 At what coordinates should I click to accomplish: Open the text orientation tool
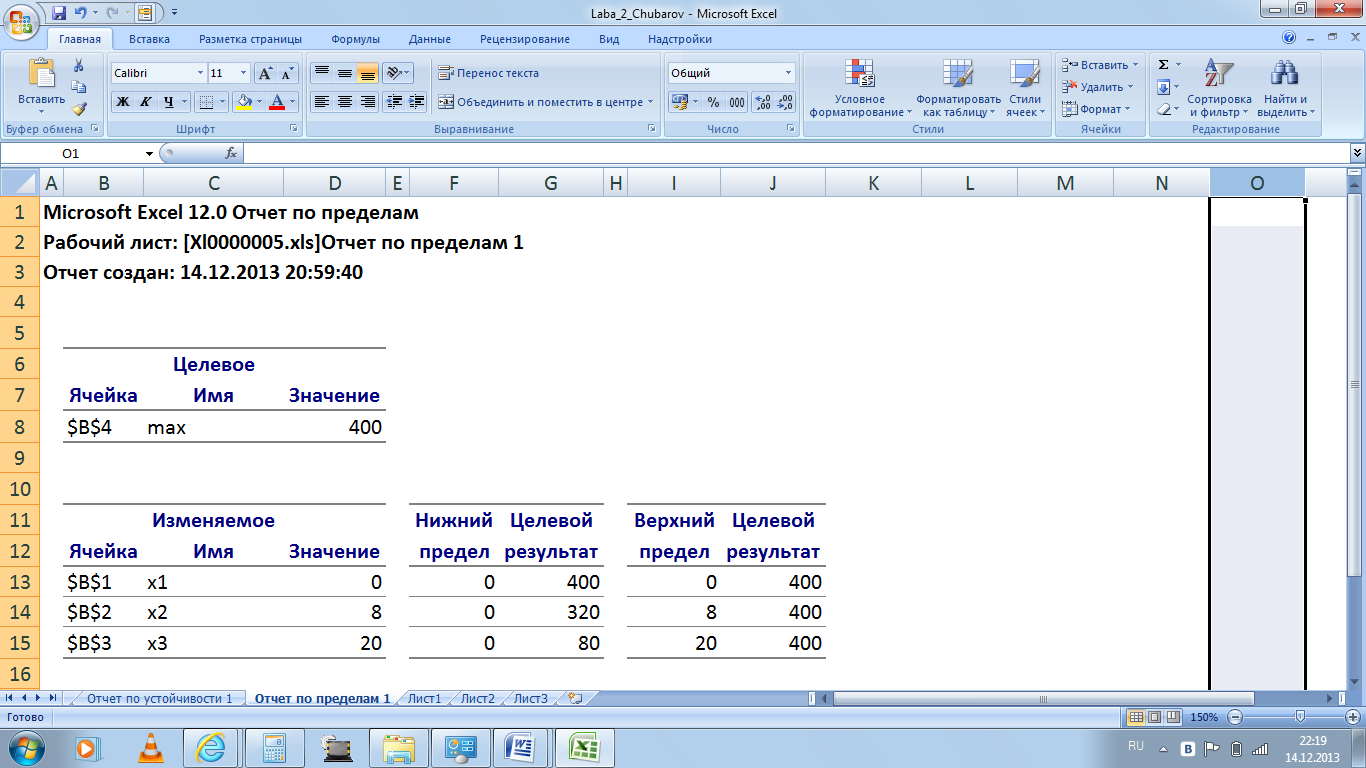coord(397,73)
